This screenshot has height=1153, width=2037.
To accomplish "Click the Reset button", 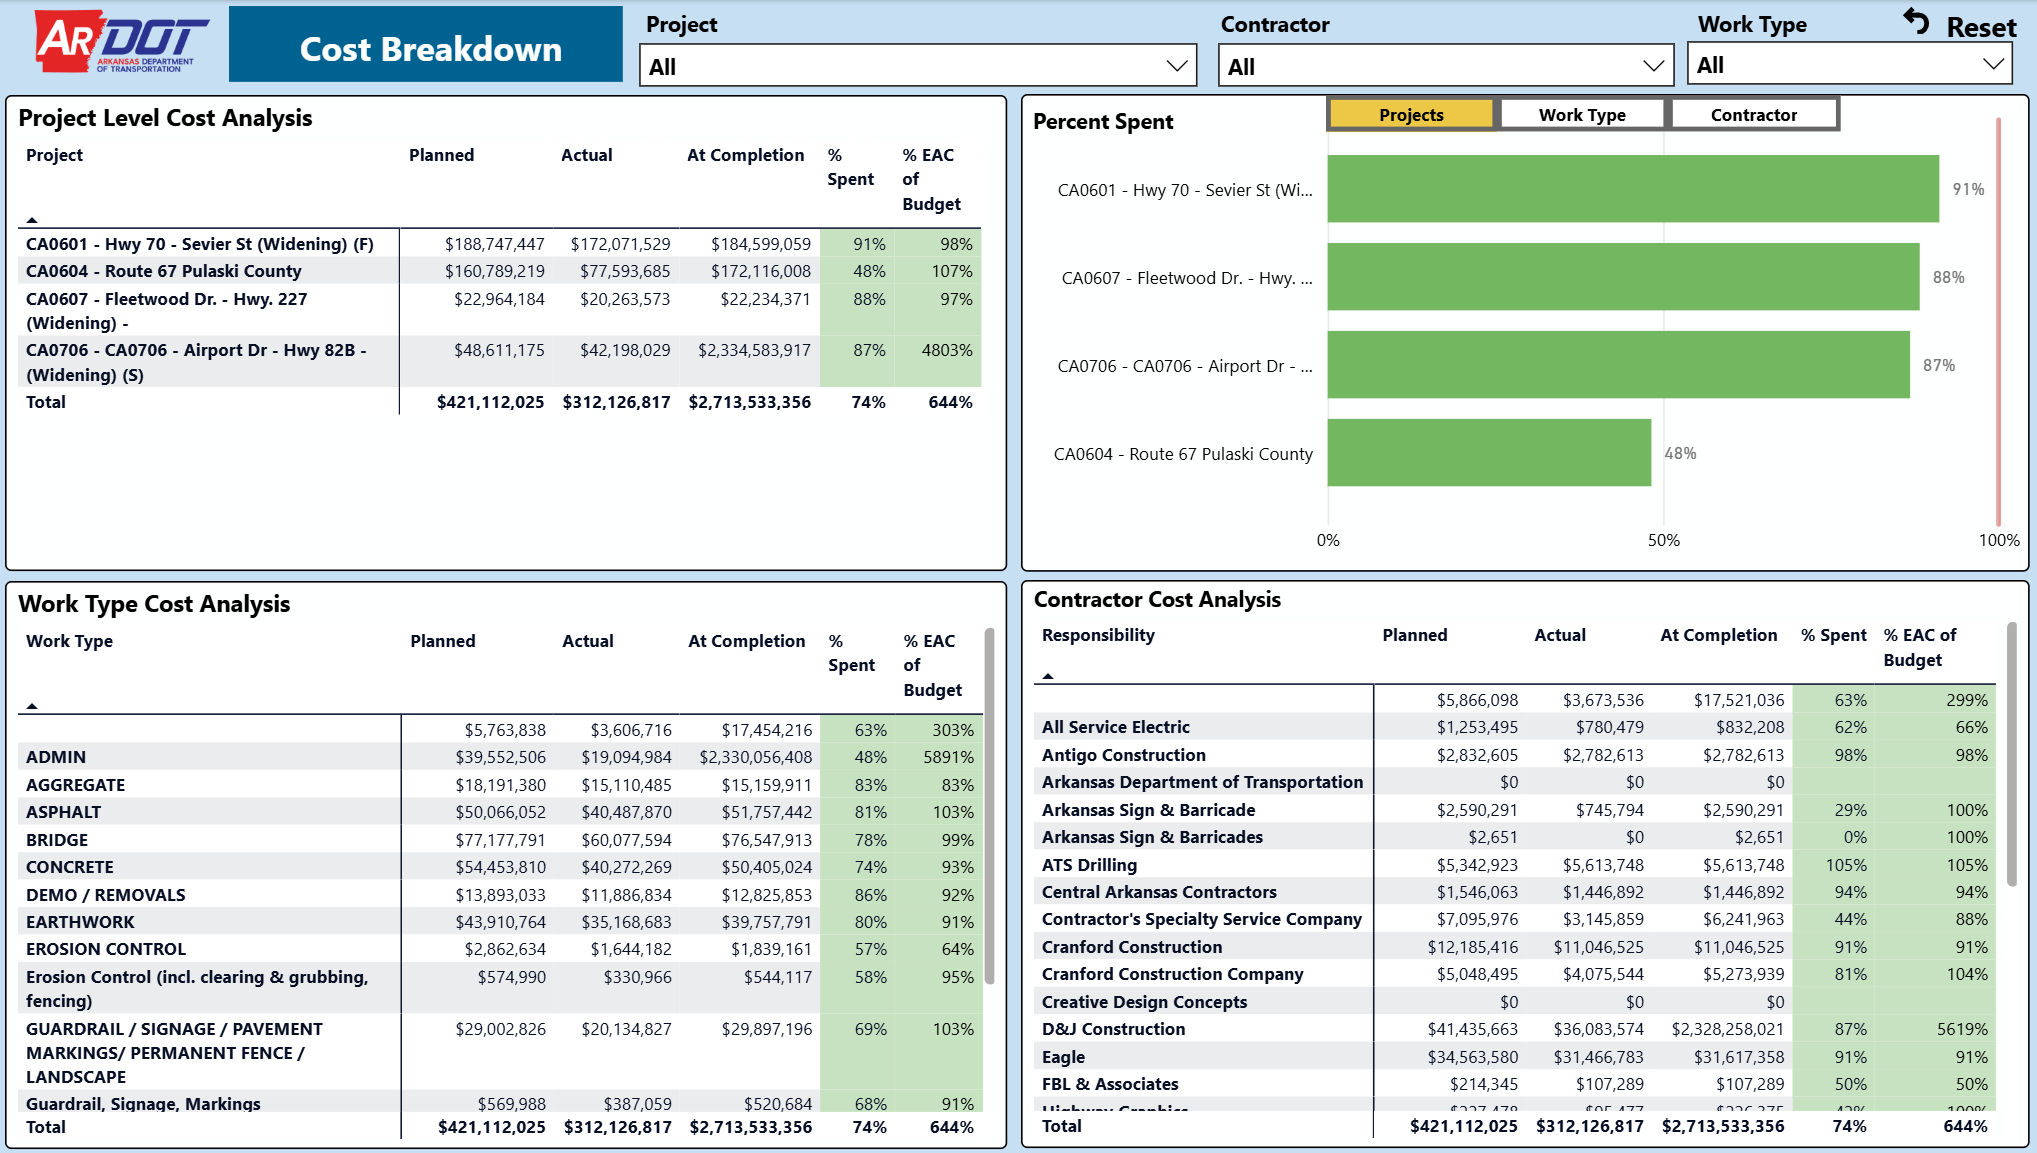I will pyautogui.click(x=1961, y=25).
